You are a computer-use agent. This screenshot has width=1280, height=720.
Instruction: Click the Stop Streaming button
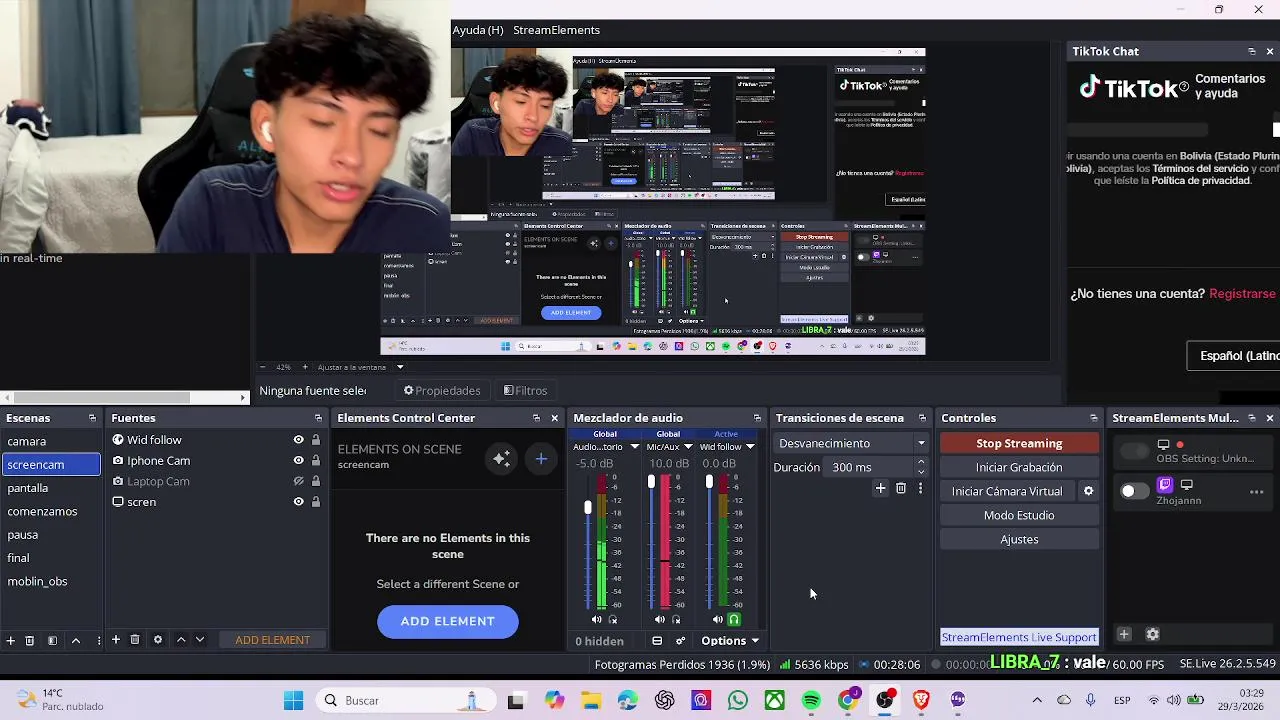(1019, 443)
